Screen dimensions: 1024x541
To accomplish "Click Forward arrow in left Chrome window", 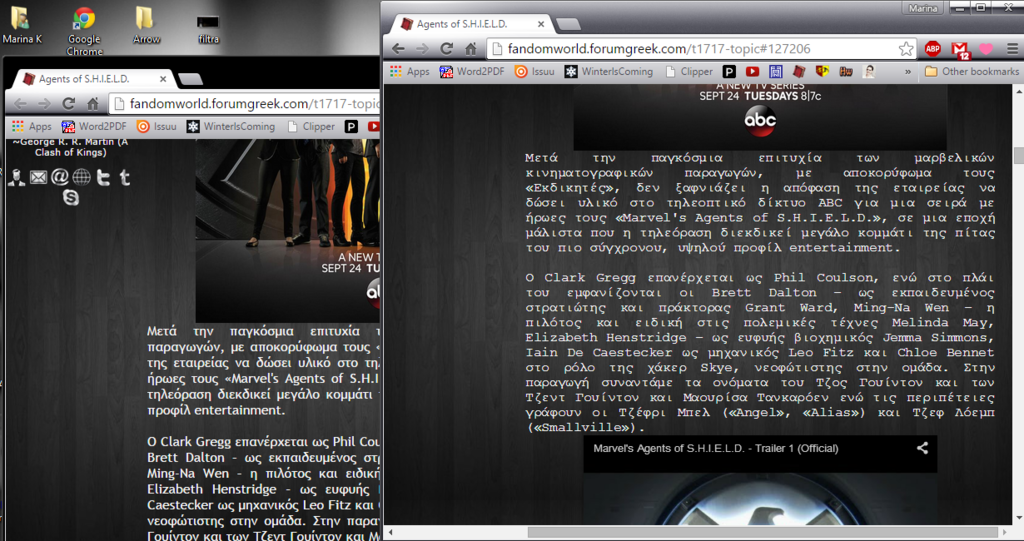I will [x=44, y=104].
